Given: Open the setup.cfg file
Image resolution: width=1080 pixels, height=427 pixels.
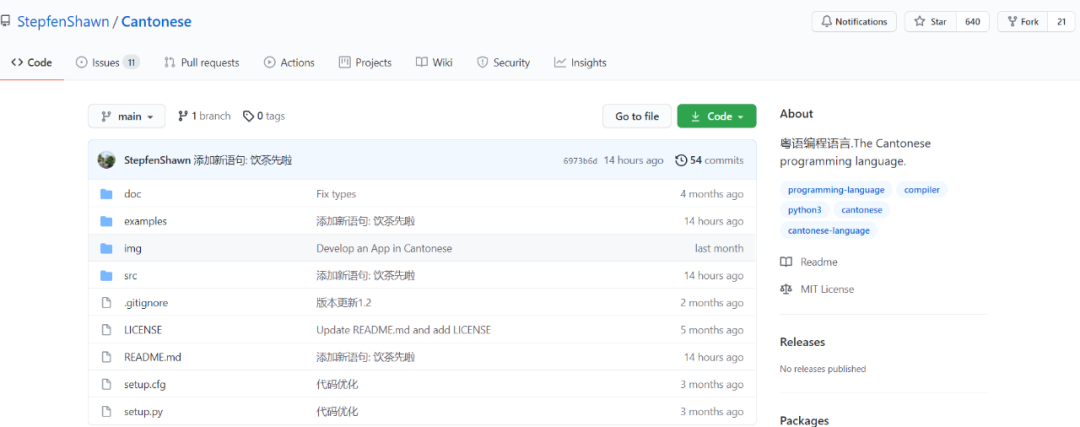Looking at the screenshot, I should 145,384.
